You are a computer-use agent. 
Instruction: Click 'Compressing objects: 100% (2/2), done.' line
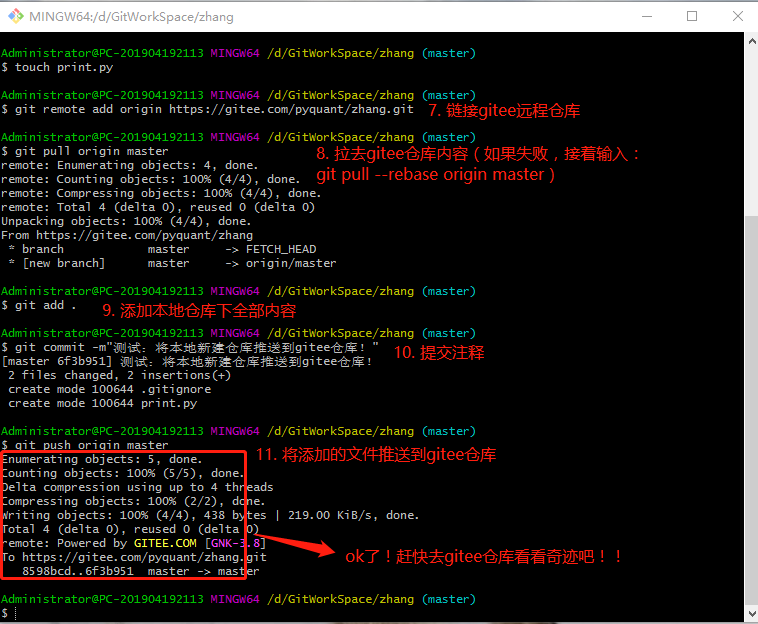click(133, 501)
